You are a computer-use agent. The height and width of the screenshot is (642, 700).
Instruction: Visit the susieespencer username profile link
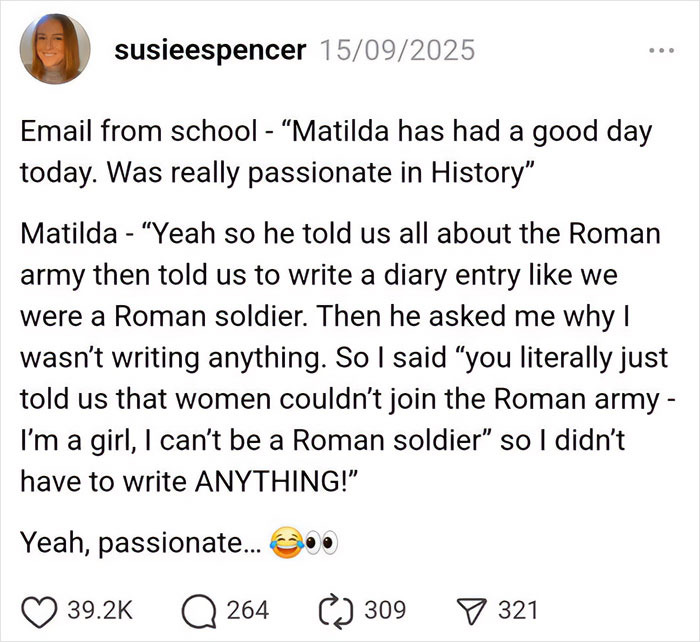210,50
